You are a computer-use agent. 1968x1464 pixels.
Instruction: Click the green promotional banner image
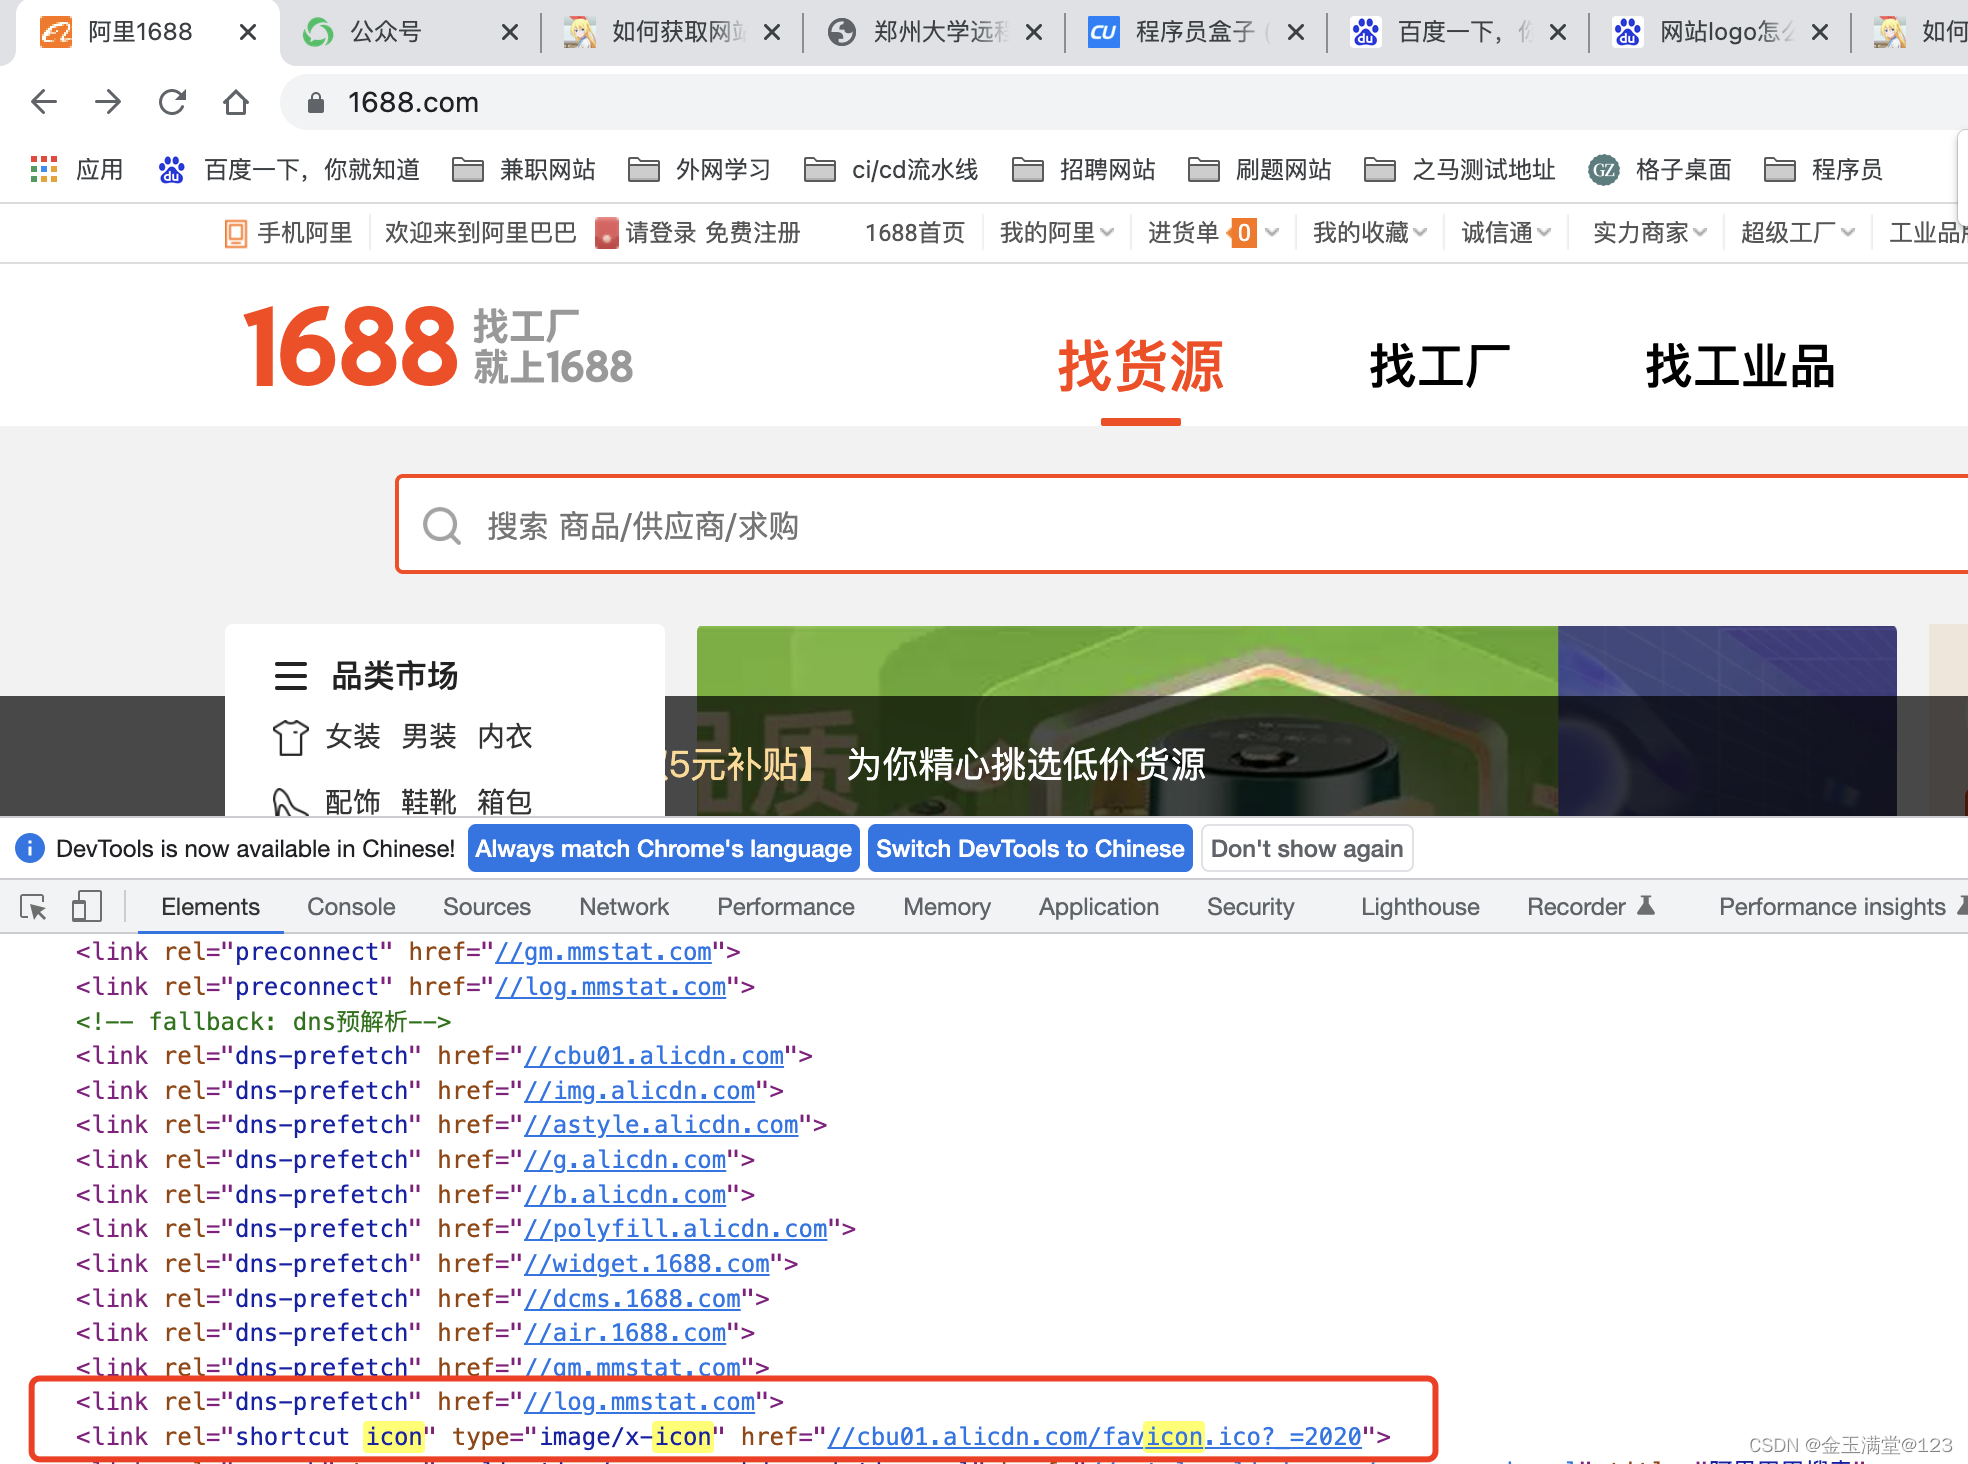point(1127,720)
